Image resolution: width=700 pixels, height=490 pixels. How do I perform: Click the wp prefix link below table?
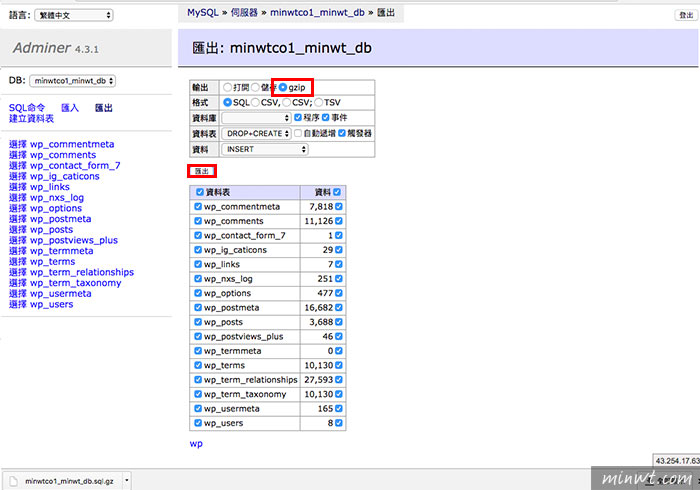(196, 444)
